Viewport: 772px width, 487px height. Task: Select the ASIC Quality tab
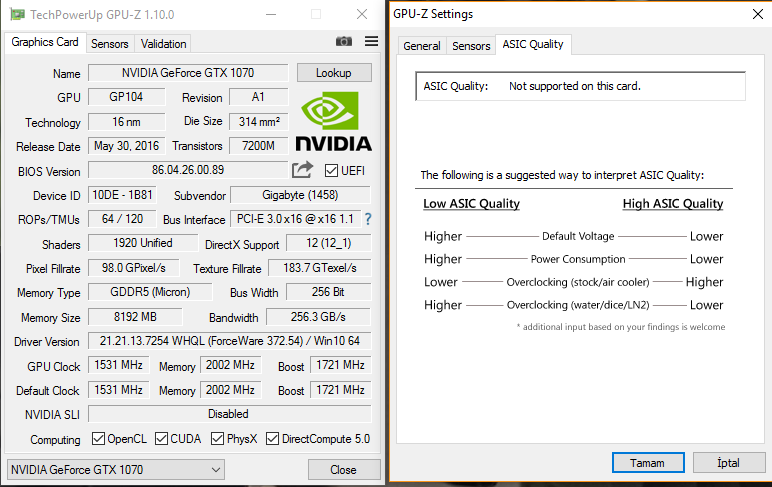coord(533,44)
